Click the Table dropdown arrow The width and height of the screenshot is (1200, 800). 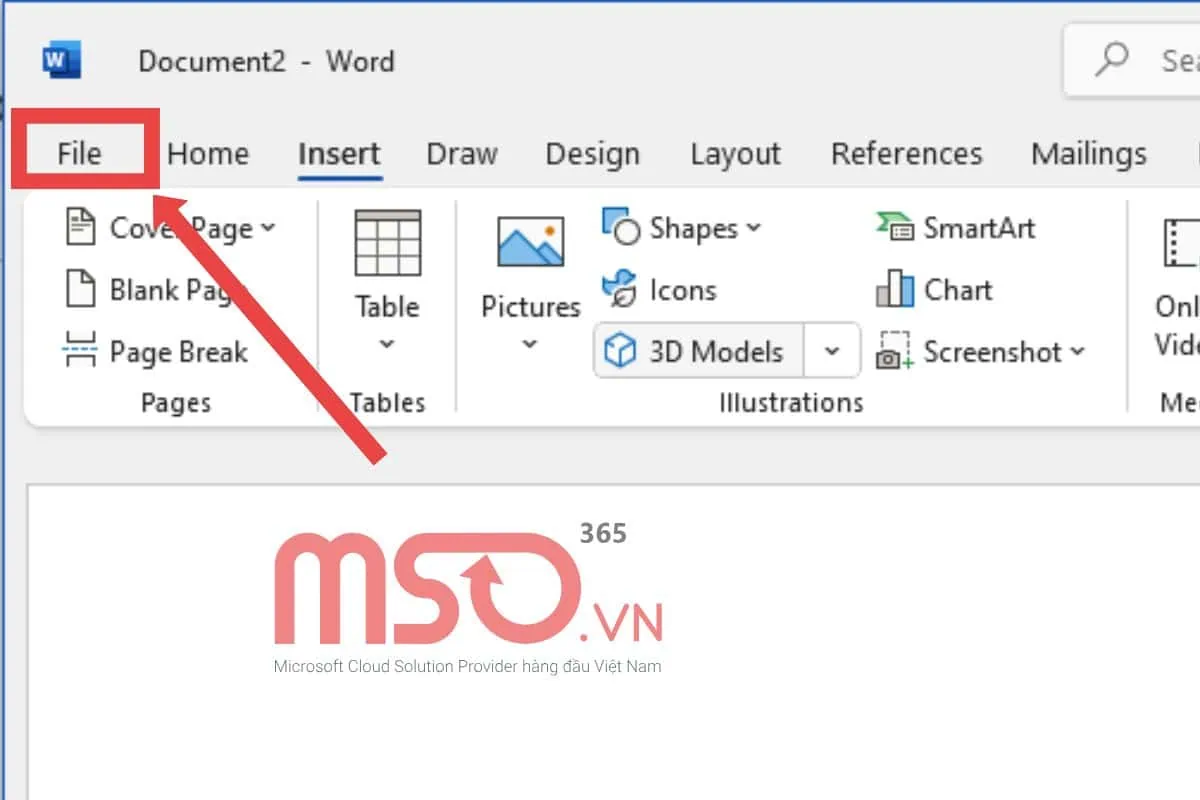tap(387, 344)
